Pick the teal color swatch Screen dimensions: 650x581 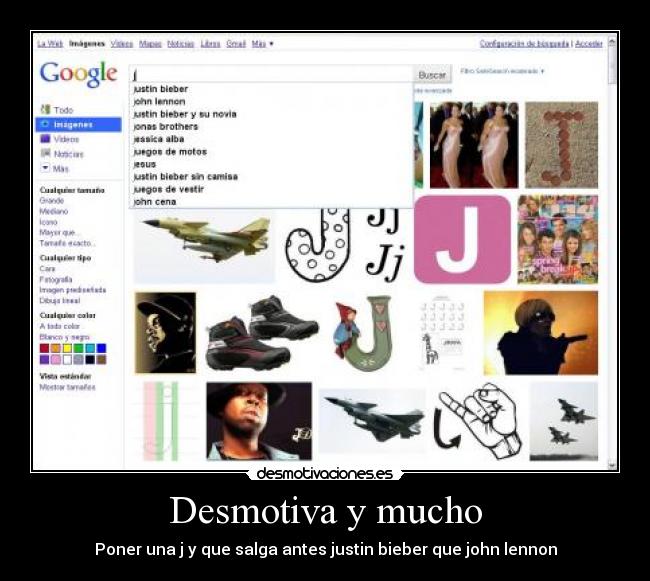pos(90,348)
